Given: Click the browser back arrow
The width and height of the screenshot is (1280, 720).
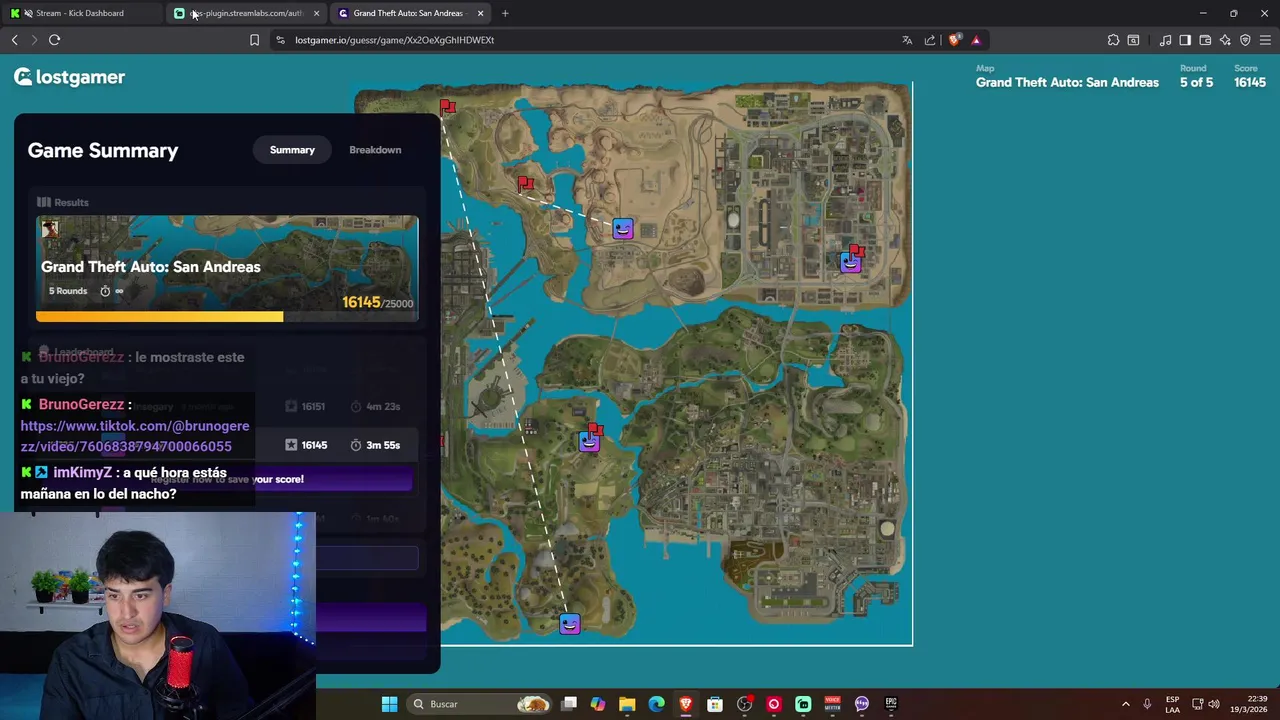Looking at the screenshot, I should pos(14,40).
